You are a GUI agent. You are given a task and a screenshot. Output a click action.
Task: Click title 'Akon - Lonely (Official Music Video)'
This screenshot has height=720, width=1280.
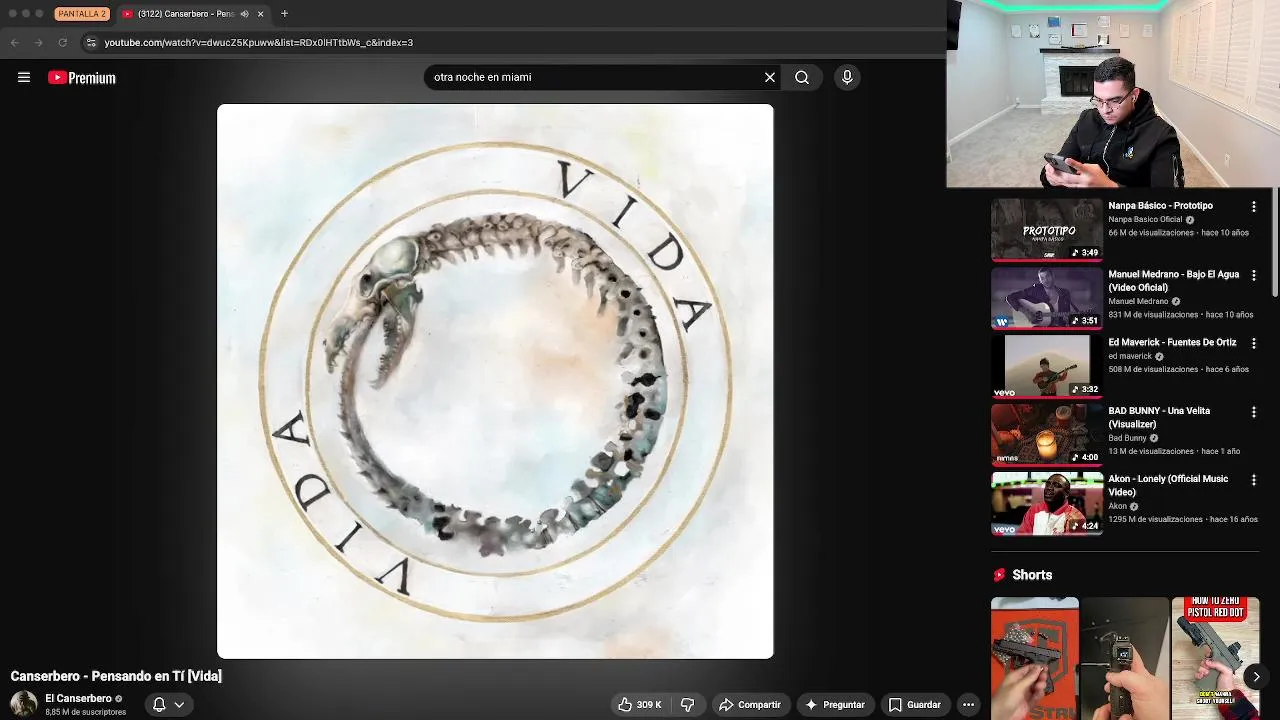pyautogui.click(x=1168, y=485)
